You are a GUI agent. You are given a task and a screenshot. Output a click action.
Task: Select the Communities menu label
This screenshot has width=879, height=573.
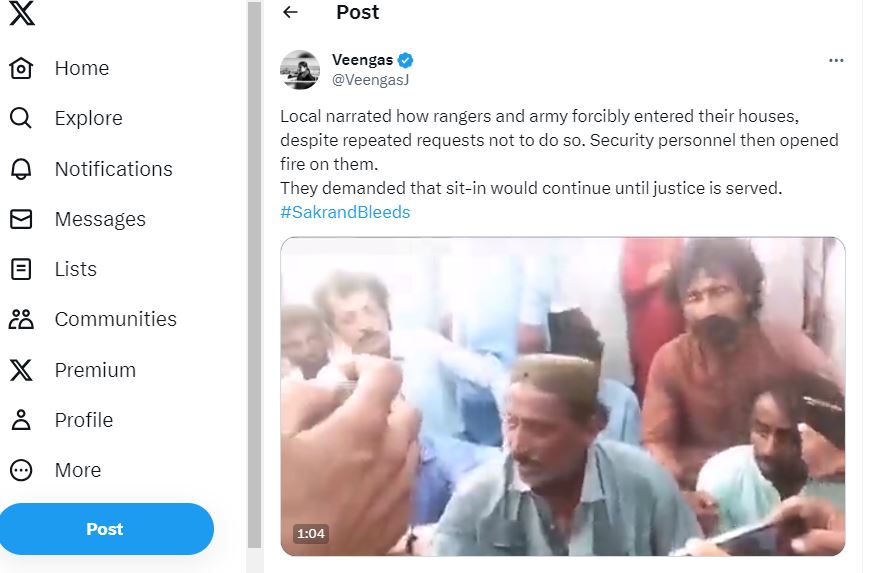115,319
